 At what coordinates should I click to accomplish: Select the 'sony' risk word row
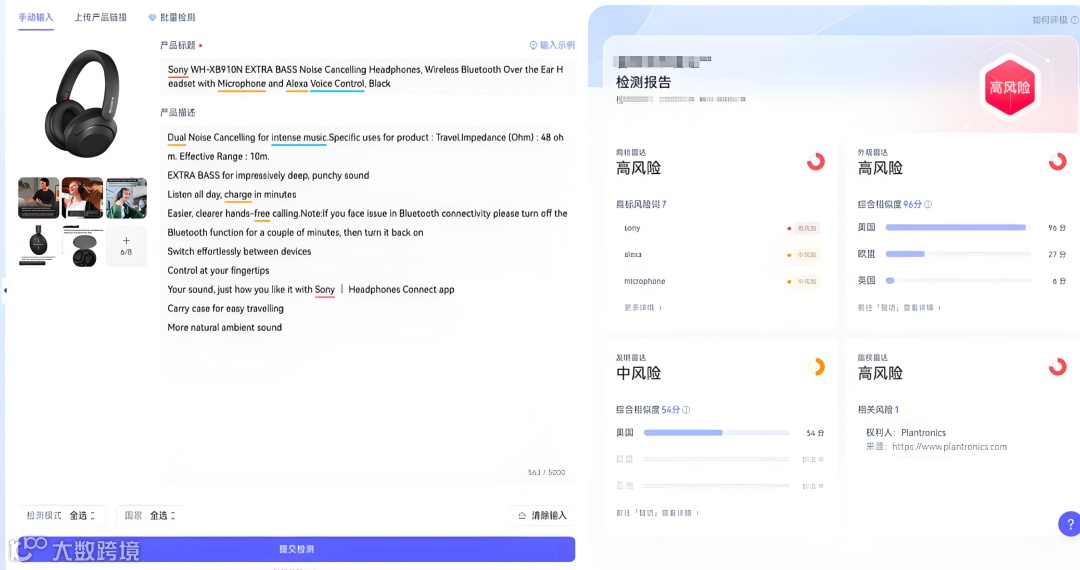pyautogui.click(x=721, y=229)
